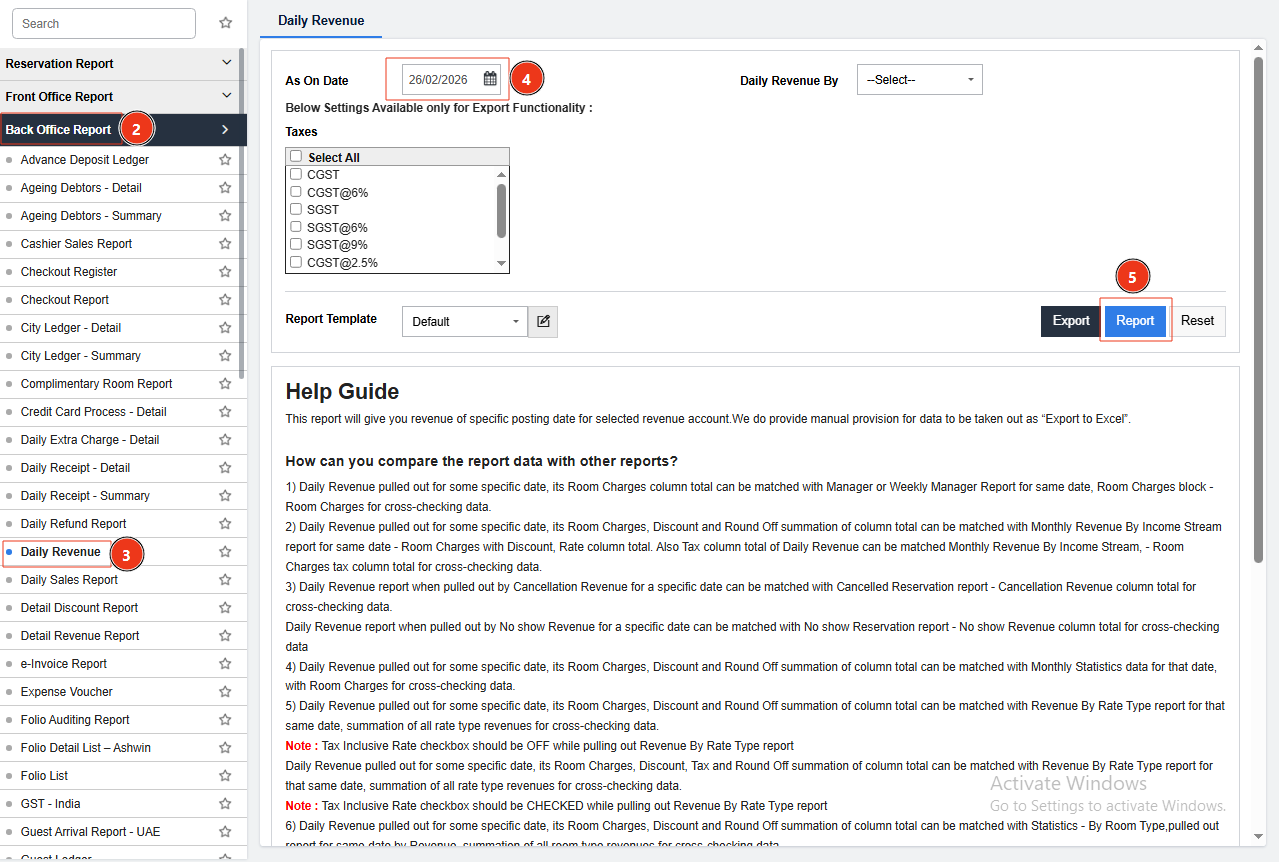
Task: Click the Reset button
Action: click(1197, 321)
